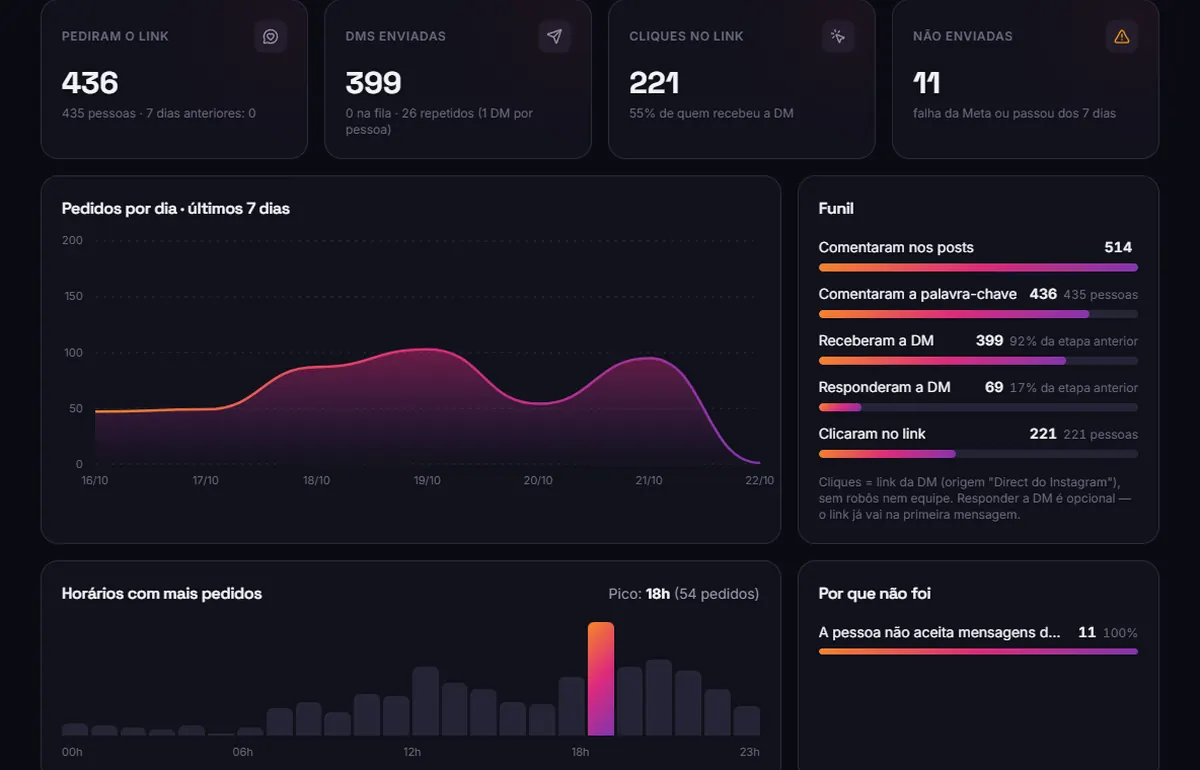Click the chat bubble icon on Pediram o link card
1200x770 pixels.
coord(270,37)
